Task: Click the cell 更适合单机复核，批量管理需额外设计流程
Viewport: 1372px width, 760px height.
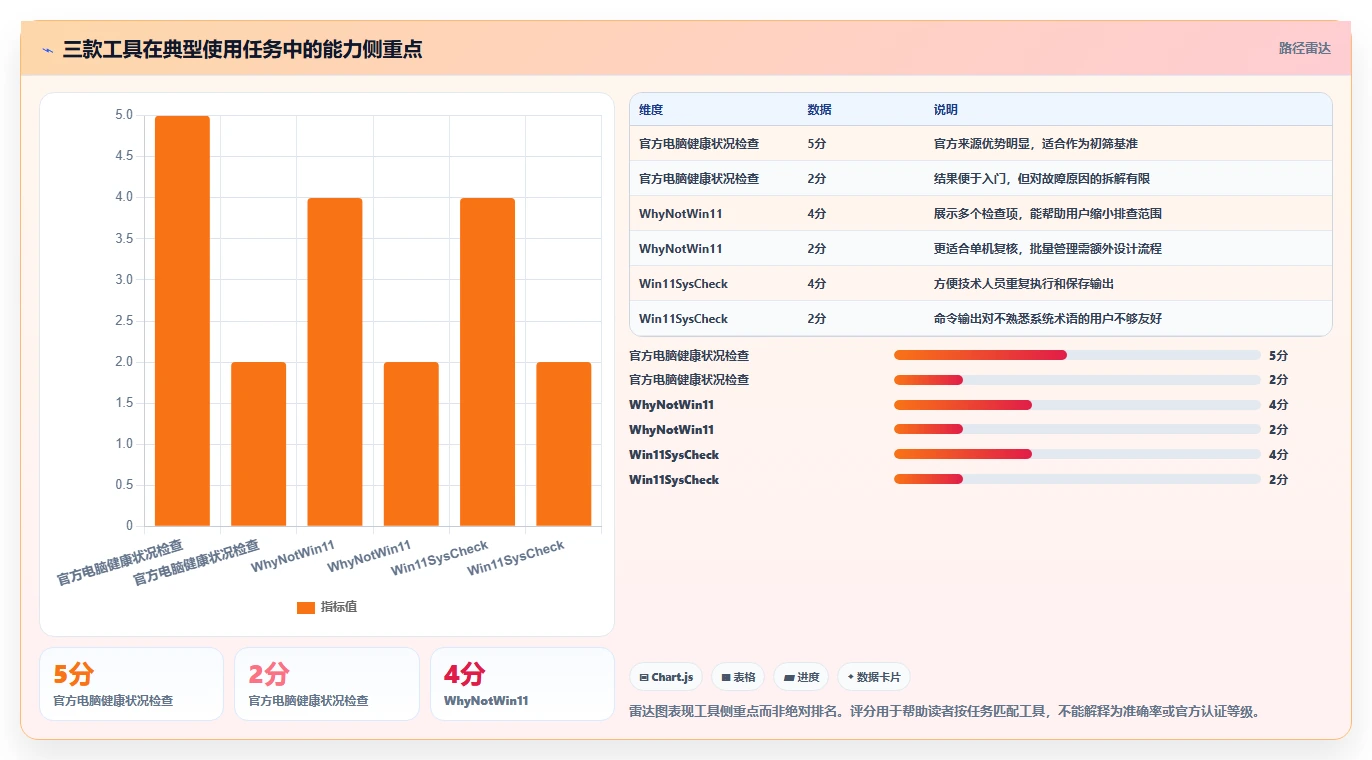Action: click(x=1048, y=249)
